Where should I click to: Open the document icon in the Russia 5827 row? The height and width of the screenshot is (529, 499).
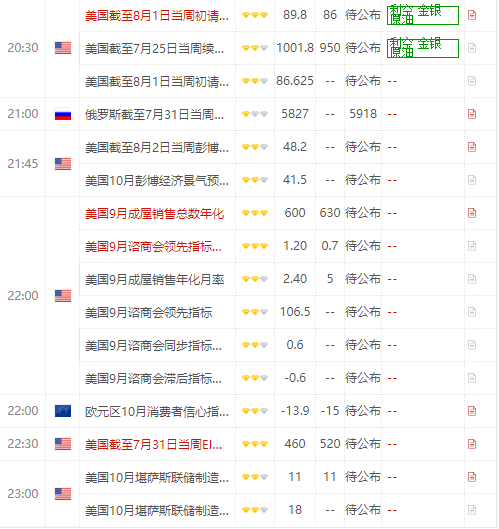coord(472,114)
